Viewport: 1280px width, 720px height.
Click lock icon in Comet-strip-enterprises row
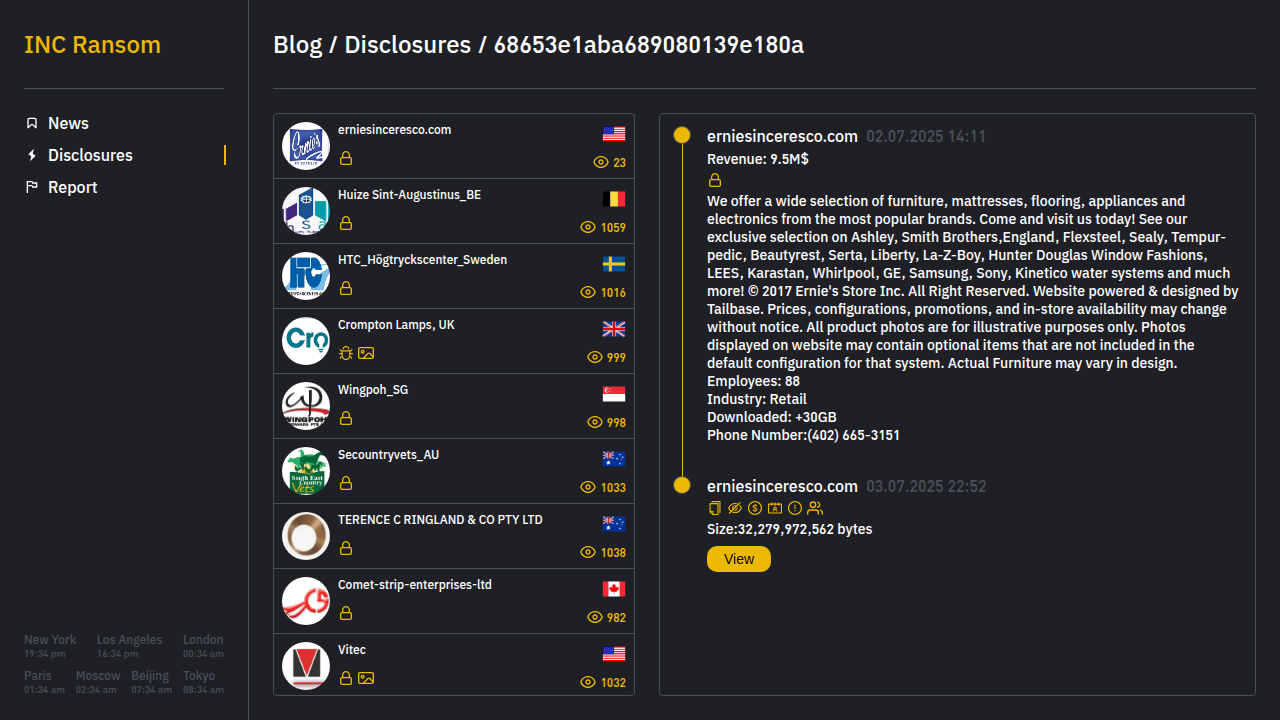[x=346, y=613]
